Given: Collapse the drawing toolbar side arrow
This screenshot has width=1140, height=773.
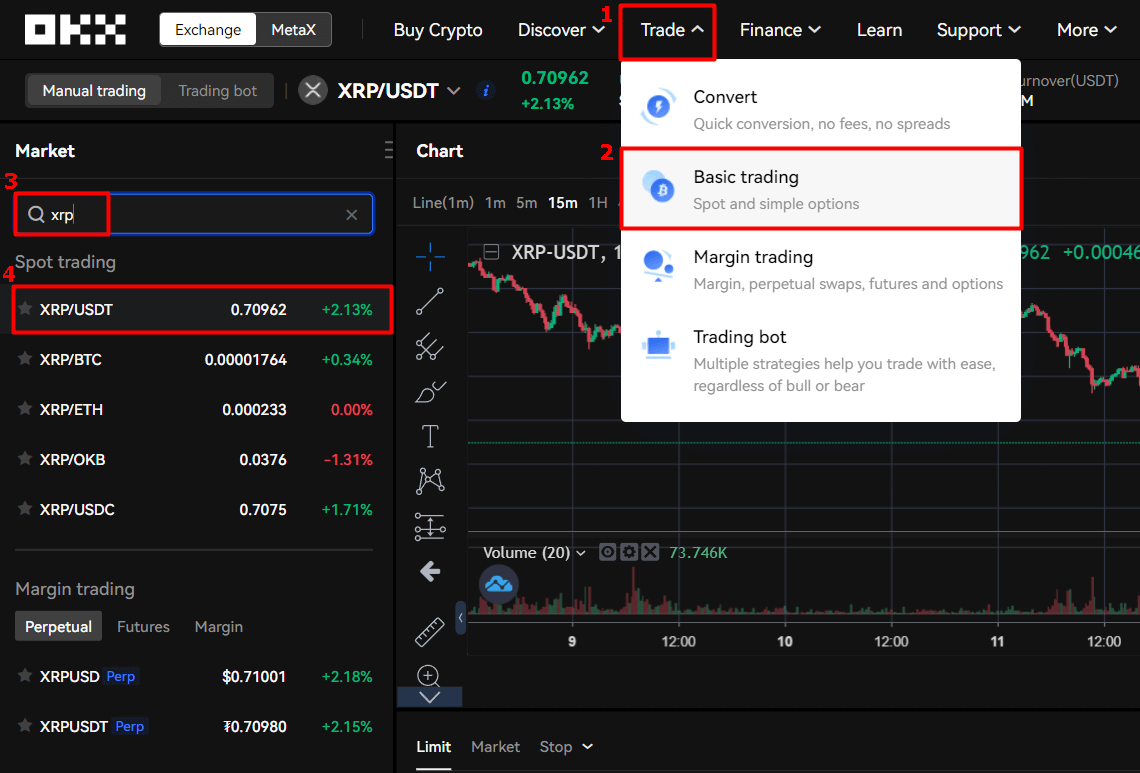Looking at the screenshot, I should click(460, 618).
